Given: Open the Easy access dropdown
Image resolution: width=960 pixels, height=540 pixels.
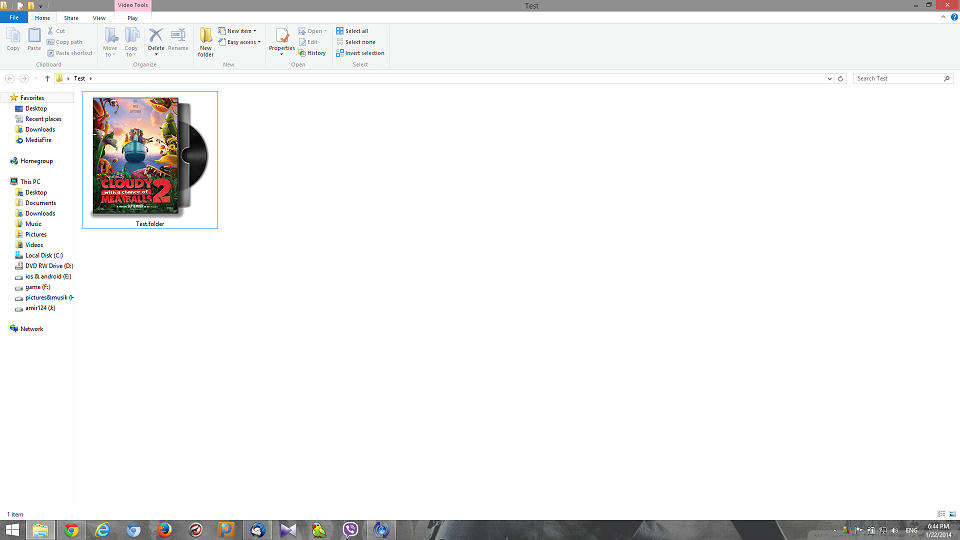Looking at the screenshot, I should click(239, 42).
